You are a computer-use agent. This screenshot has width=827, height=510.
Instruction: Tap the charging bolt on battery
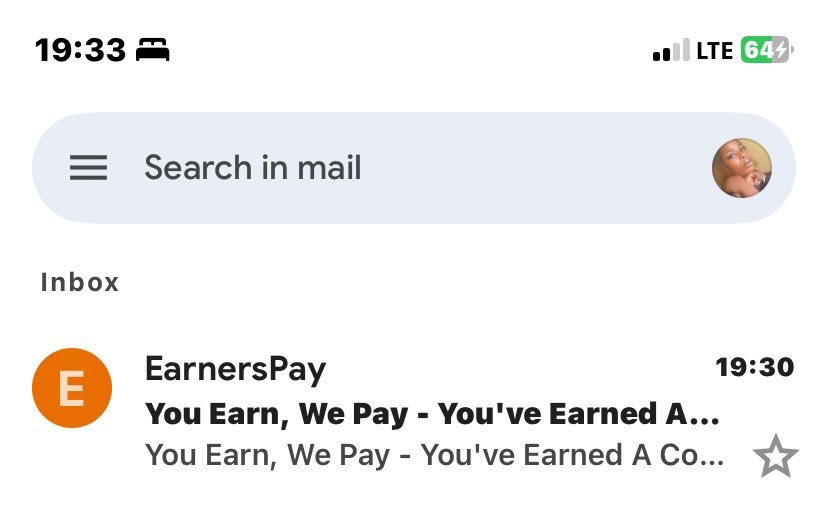(x=781, y=50)
